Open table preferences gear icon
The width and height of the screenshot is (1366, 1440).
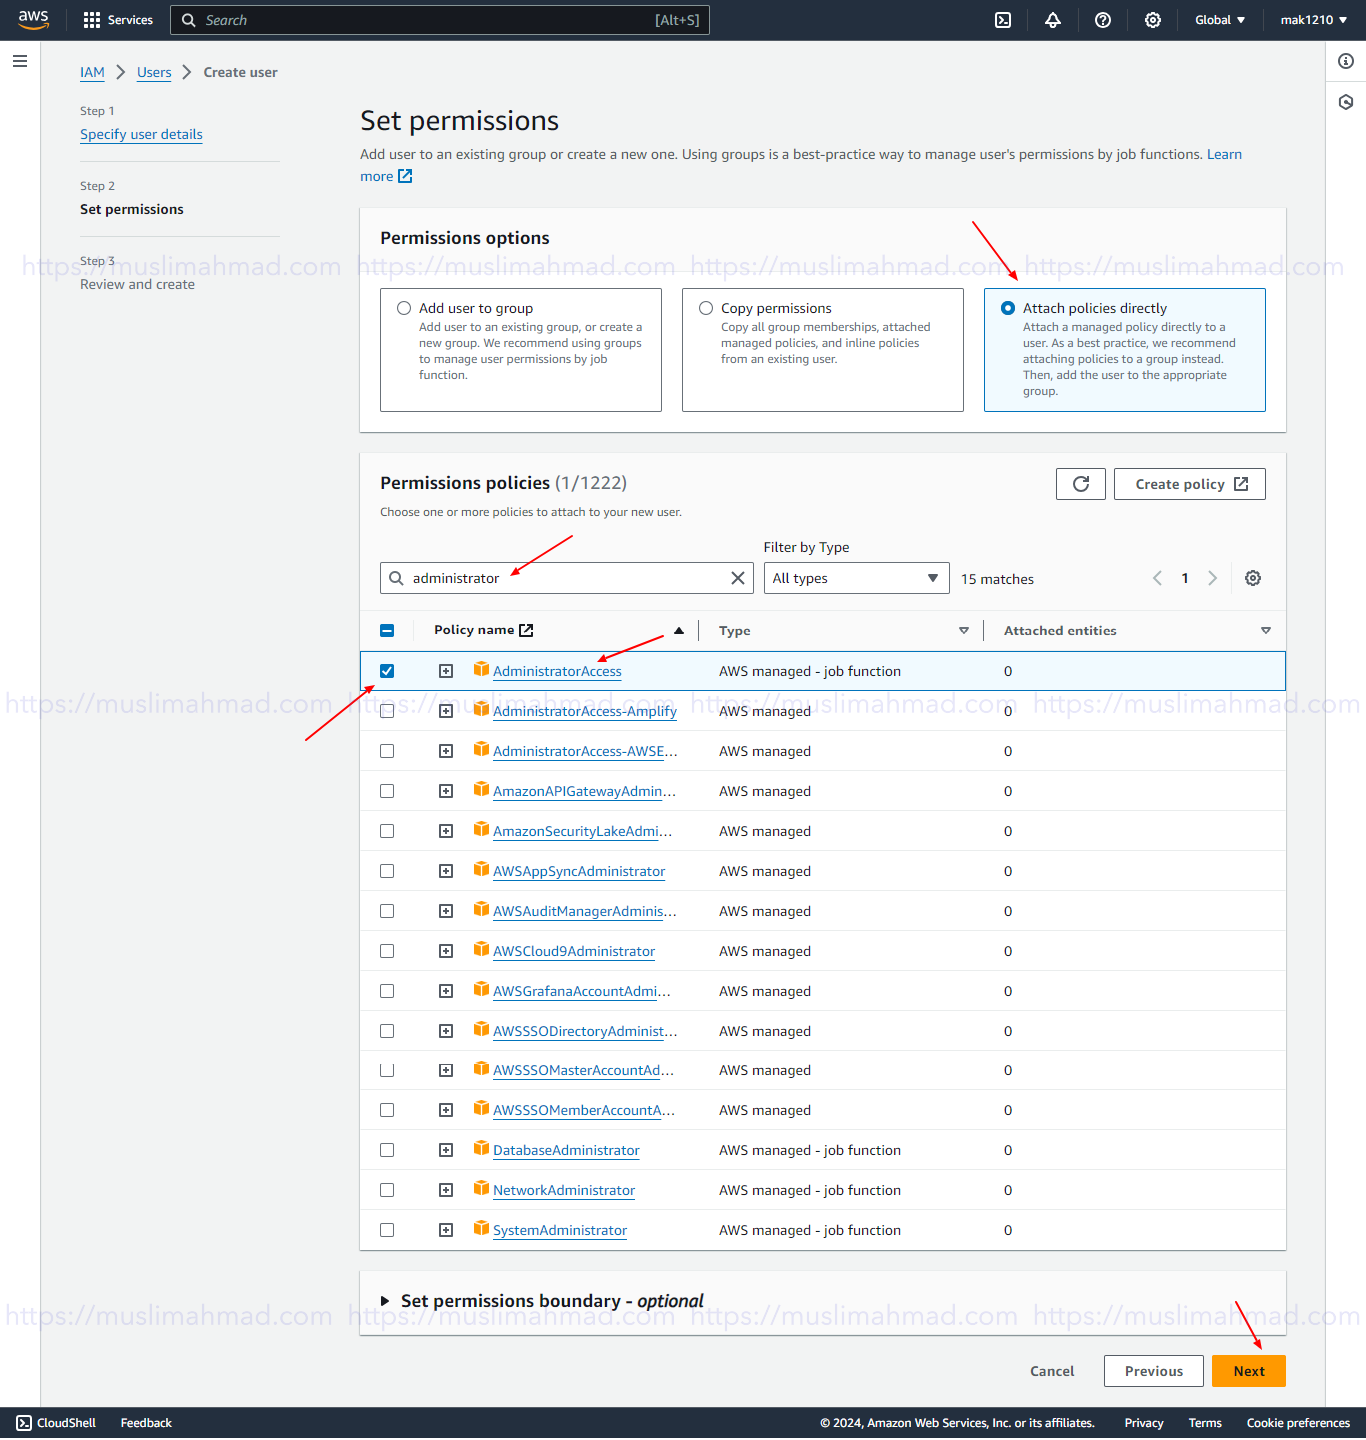(1253, 578)
